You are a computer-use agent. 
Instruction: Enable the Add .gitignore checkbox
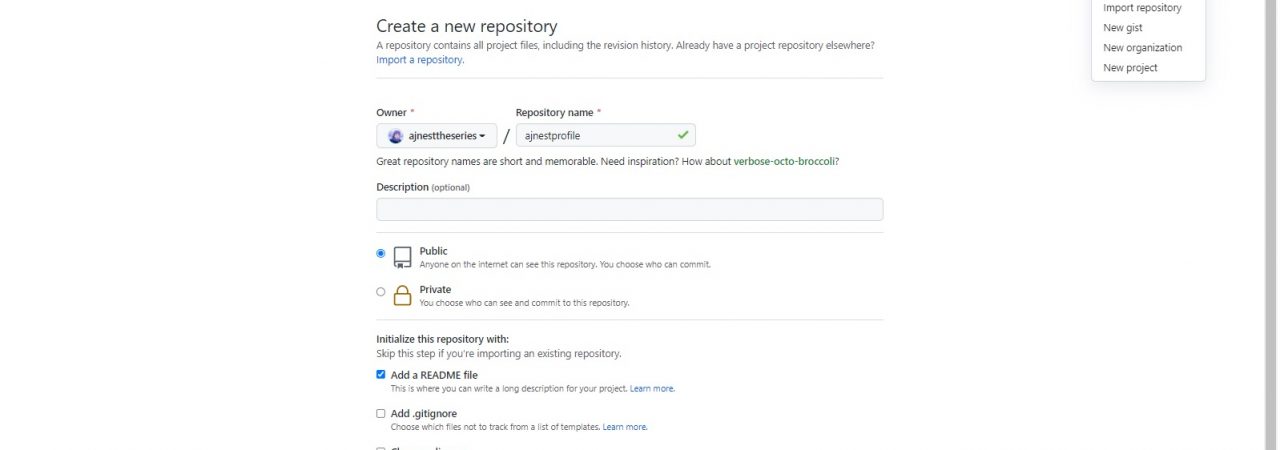pyautogui.click(x=381, y=413)
